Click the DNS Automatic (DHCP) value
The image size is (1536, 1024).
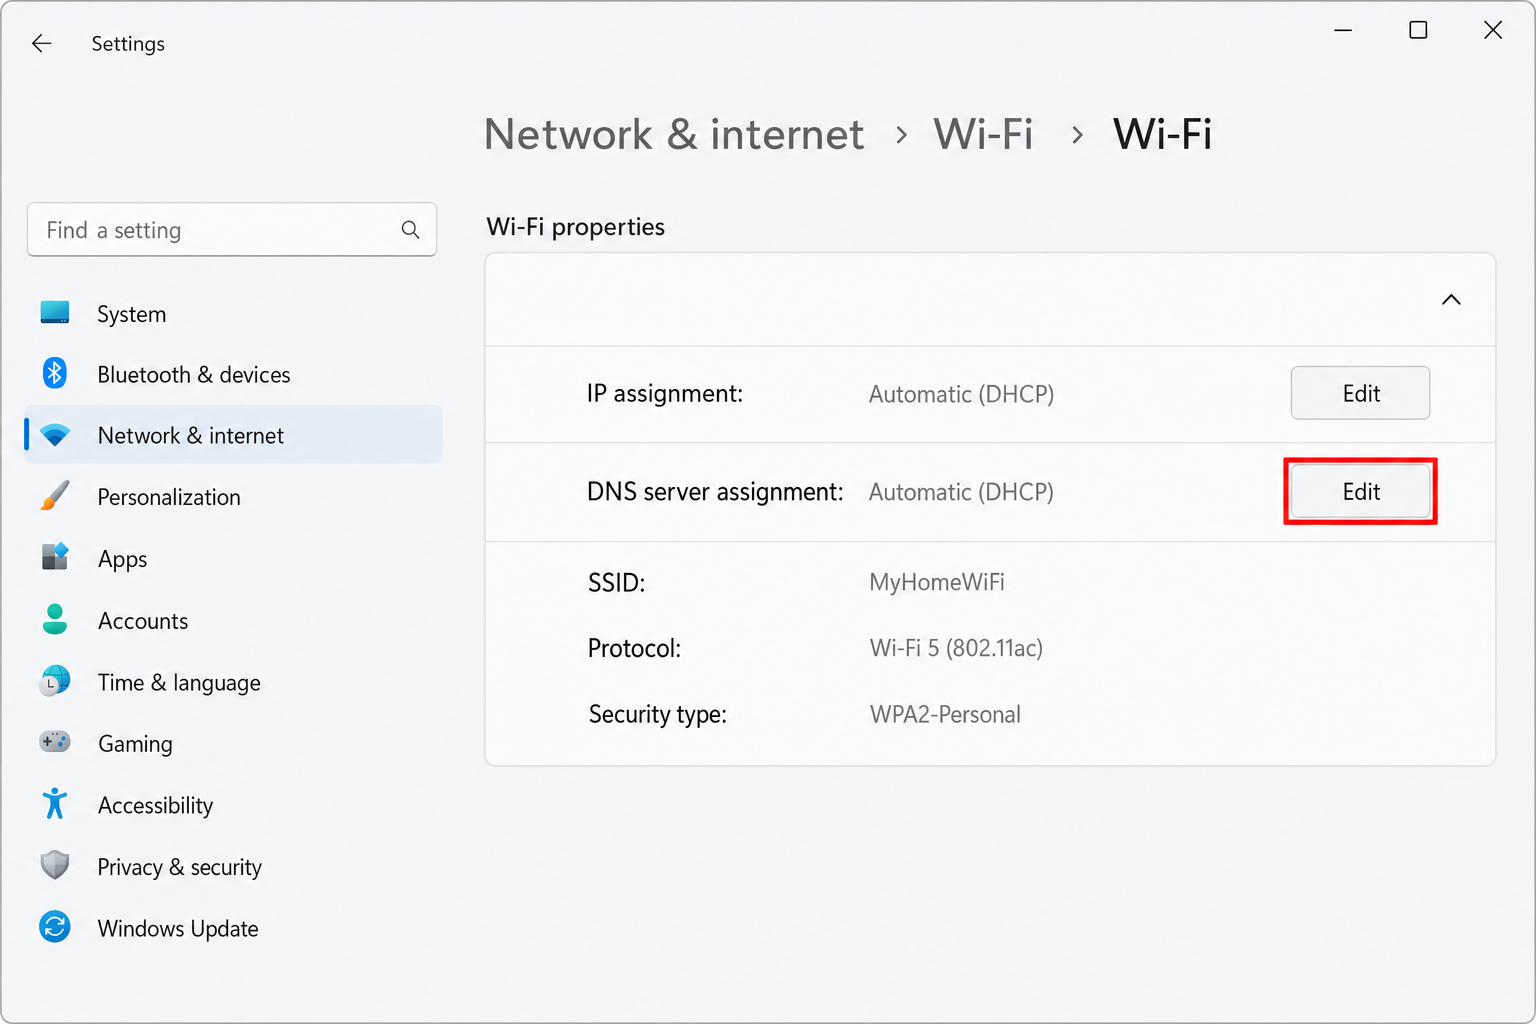tap(961, 492)
